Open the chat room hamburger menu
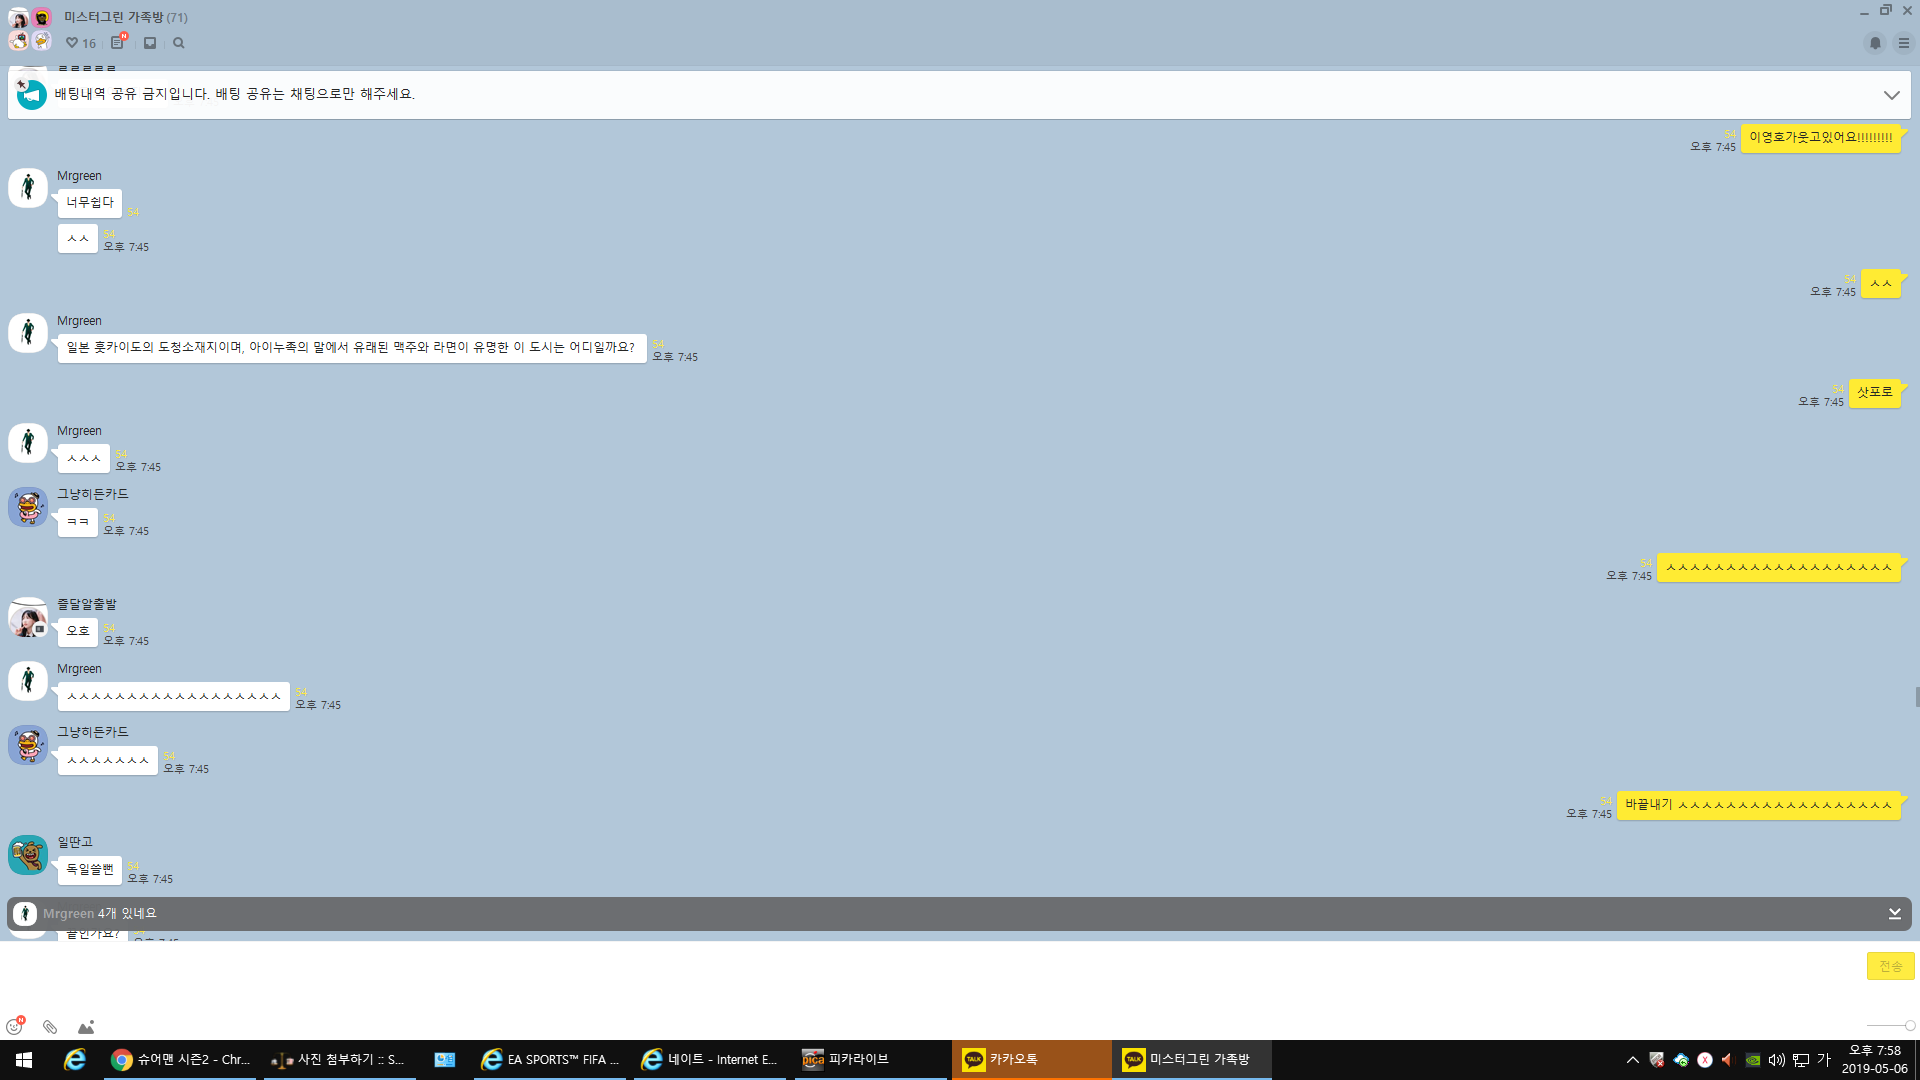The image size is (1920, 1080). (1904, 43)
